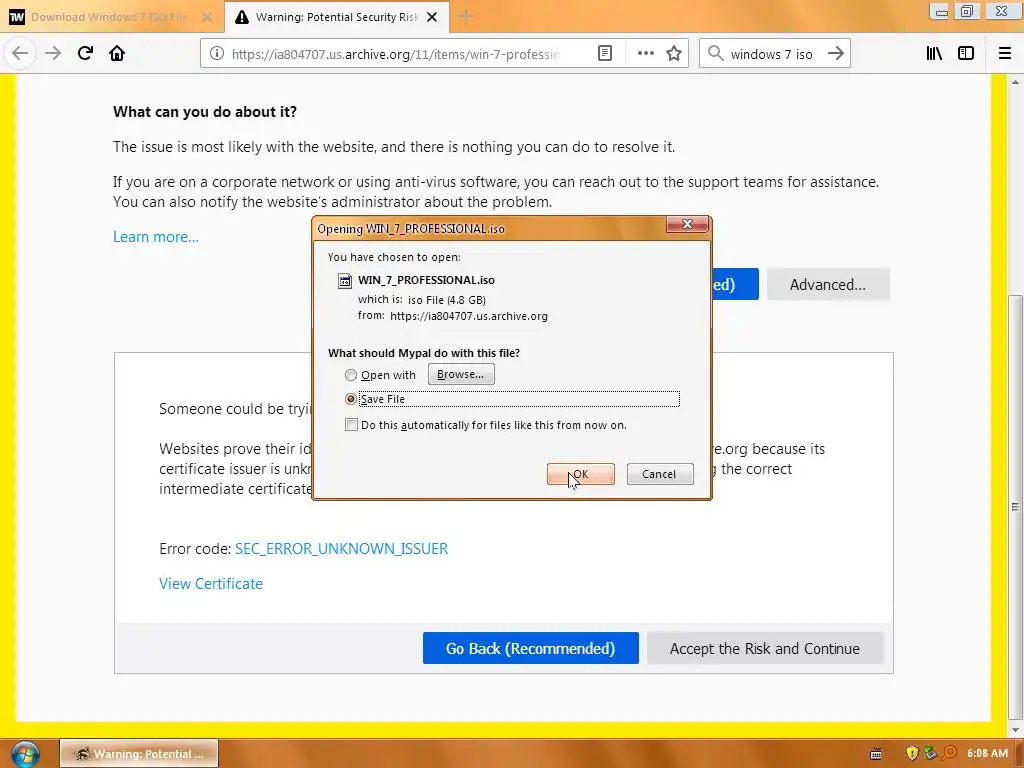1024x768 pixels.
Task: Restore down the browser window
Action: coord(967,11)
